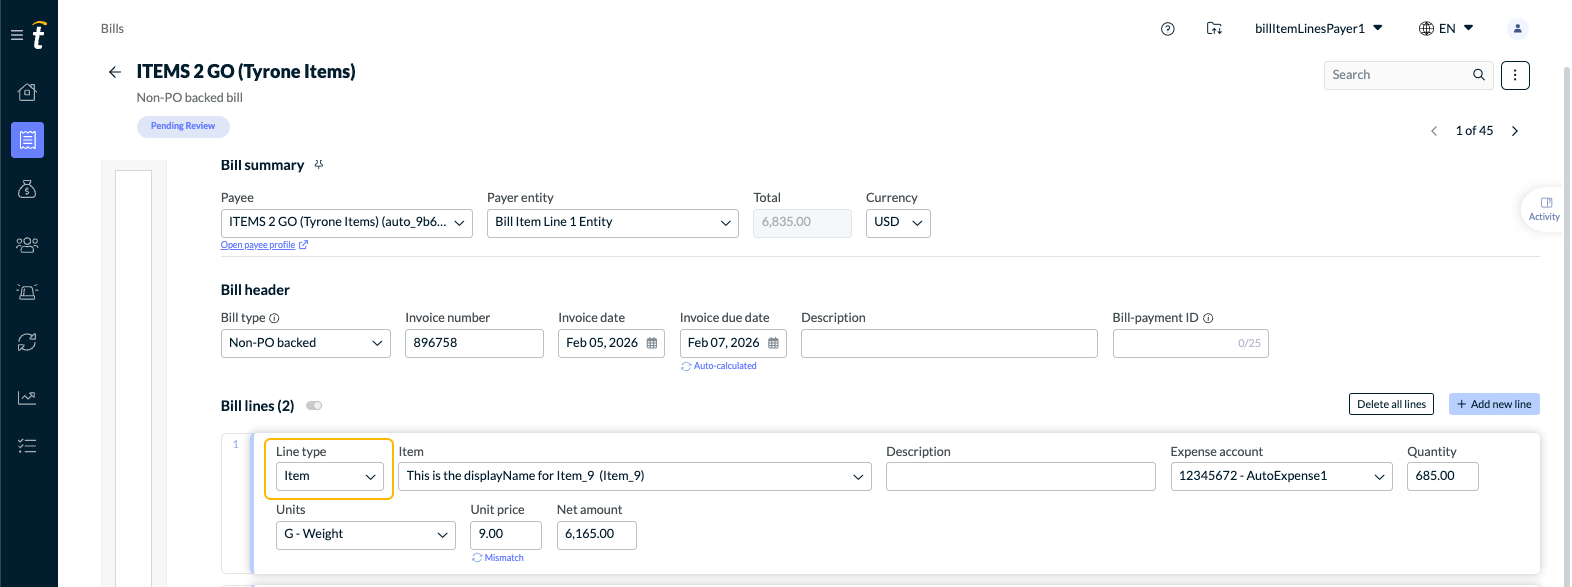1572x587 pixels.
Task: Click the Bill-payment ID info icon
Action: pos(1208,318)
